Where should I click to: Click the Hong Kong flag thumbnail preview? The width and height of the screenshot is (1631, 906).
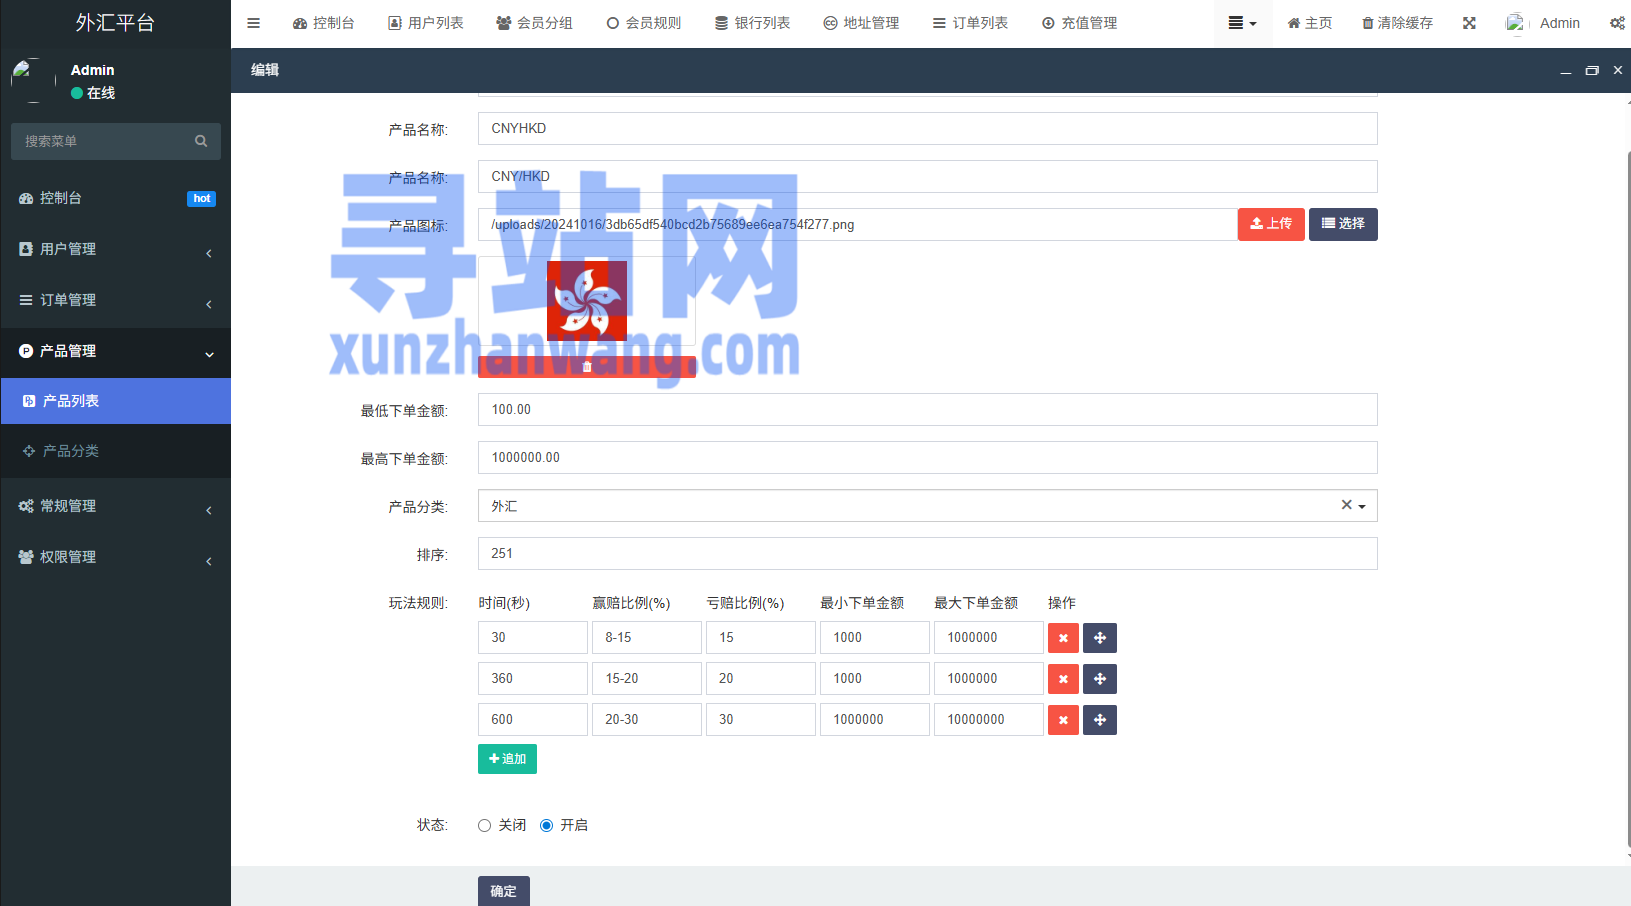pyautogui.click(x=587, y=301)
